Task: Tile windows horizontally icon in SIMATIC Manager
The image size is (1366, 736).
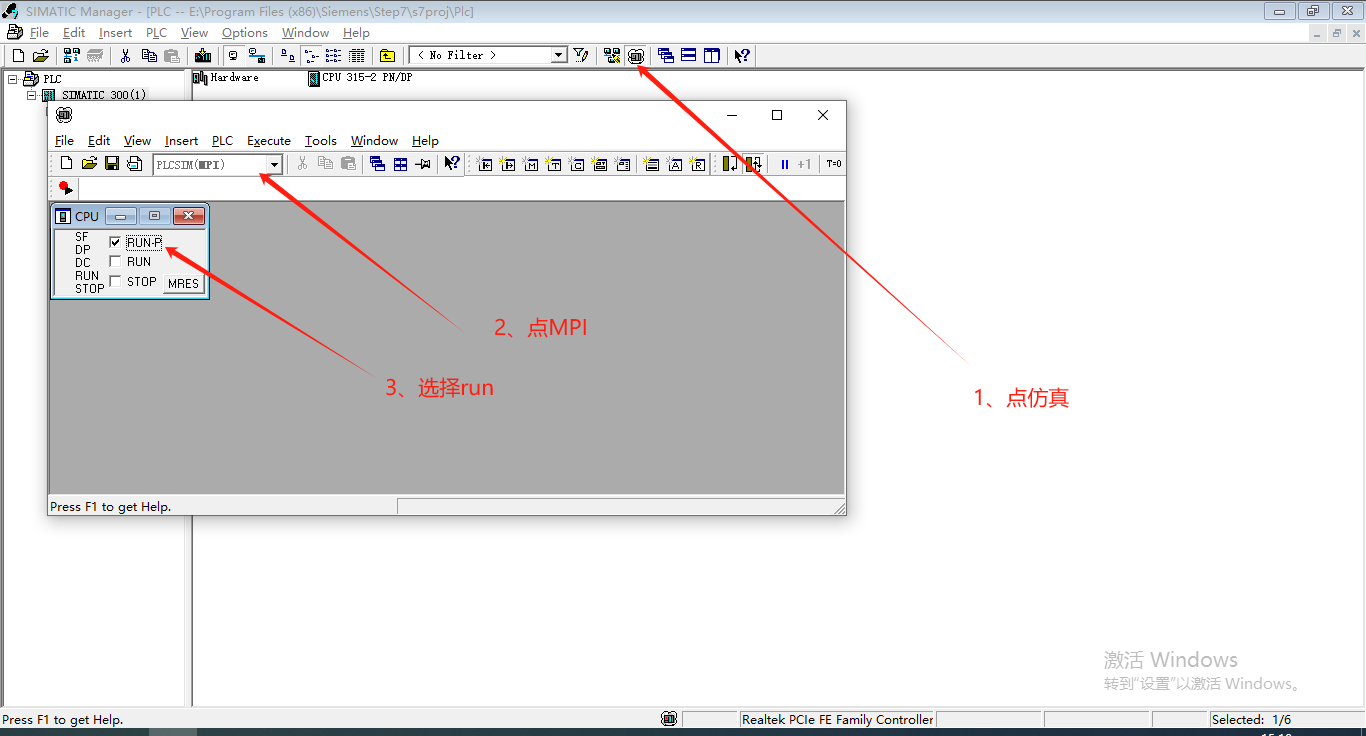Action: [x=689, y=56]
